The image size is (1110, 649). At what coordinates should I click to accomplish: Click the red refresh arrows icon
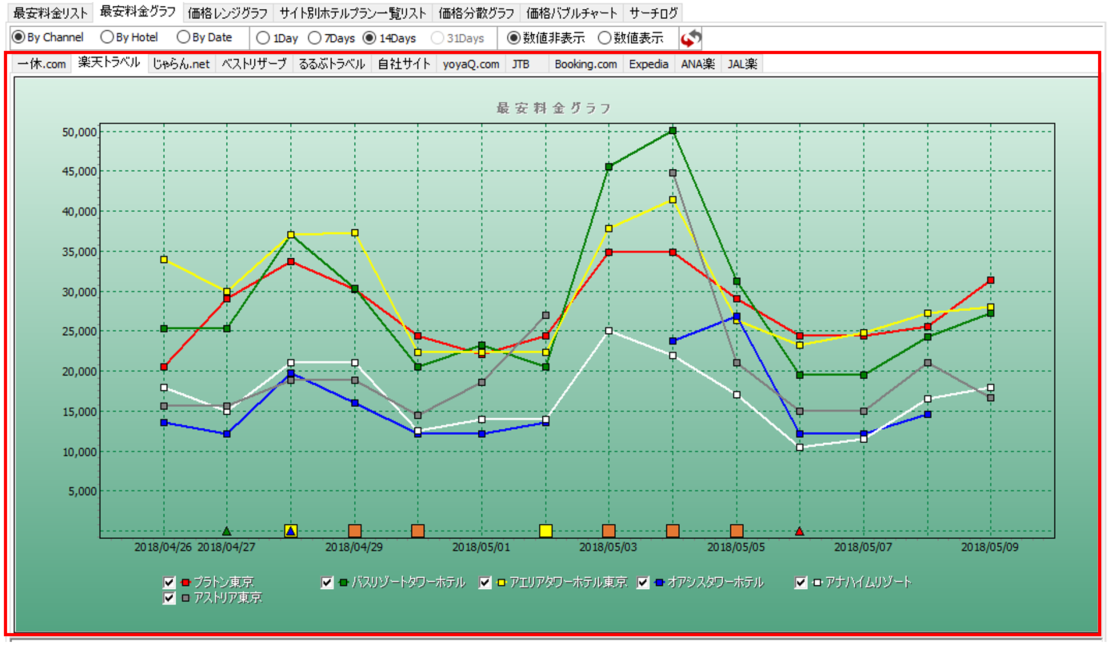[690, 38]
